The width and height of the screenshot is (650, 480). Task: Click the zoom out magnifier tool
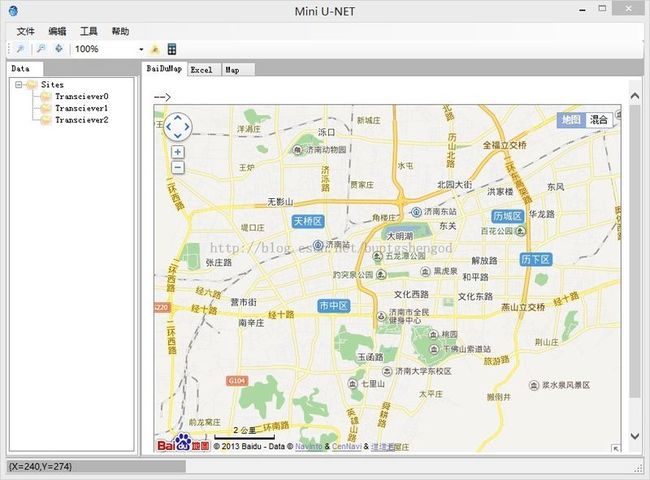pos(41,49)
